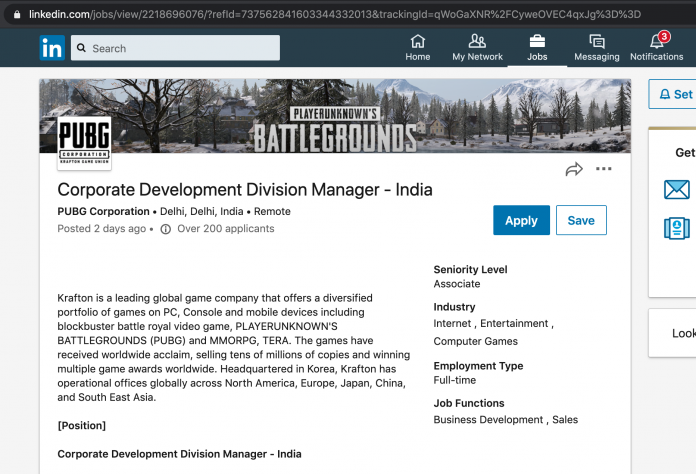The width and height of the screenshot is (696, 474).
Task: Save this job posting
Action: tap(581, 220)
